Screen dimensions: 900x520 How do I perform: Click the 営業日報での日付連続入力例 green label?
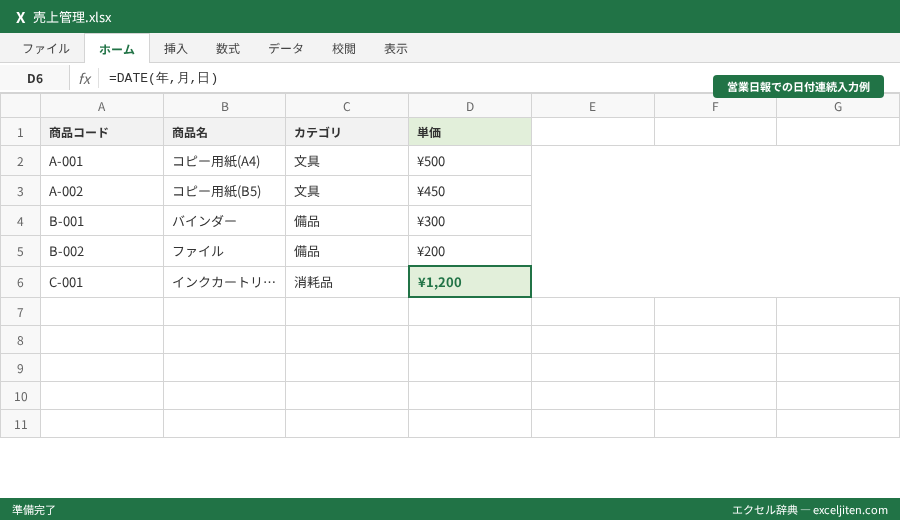click(x=798, y=87)
